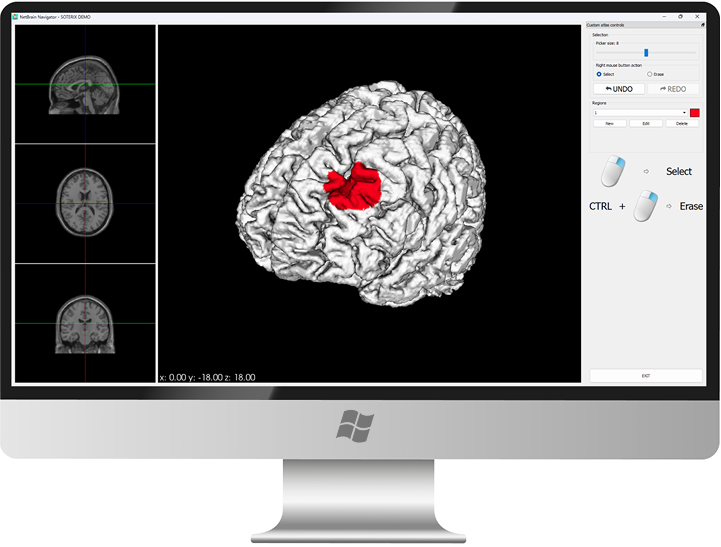Click the Edit region button
The height and width of the screenshot is (547, 721).
[645, 123]
